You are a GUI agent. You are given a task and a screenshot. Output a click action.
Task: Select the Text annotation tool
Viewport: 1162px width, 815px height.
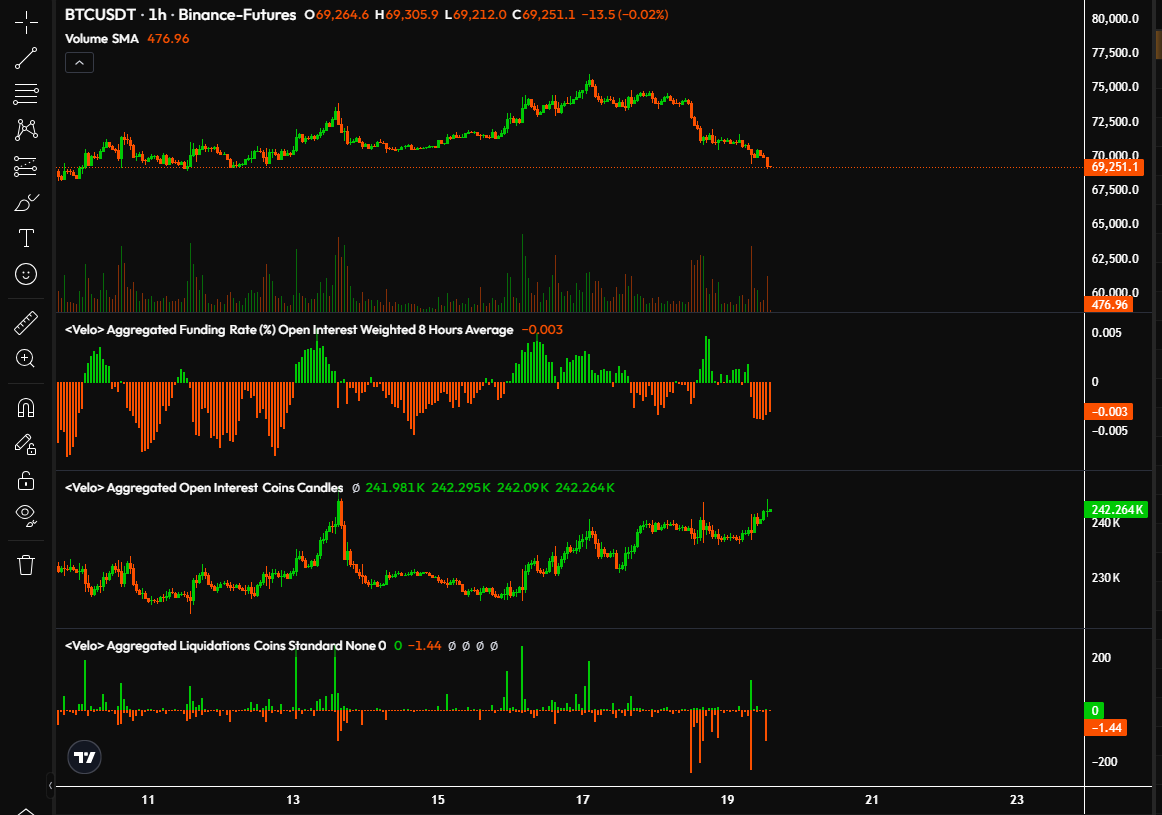pos(26,238)
